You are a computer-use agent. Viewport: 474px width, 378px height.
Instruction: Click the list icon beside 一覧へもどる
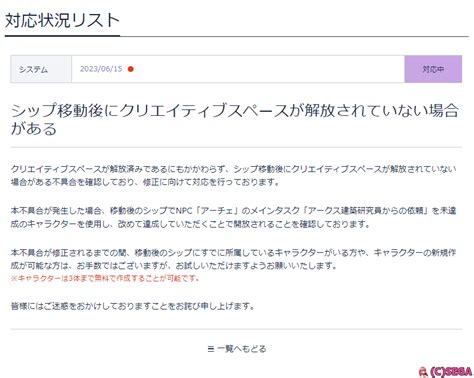click(211, 349)
